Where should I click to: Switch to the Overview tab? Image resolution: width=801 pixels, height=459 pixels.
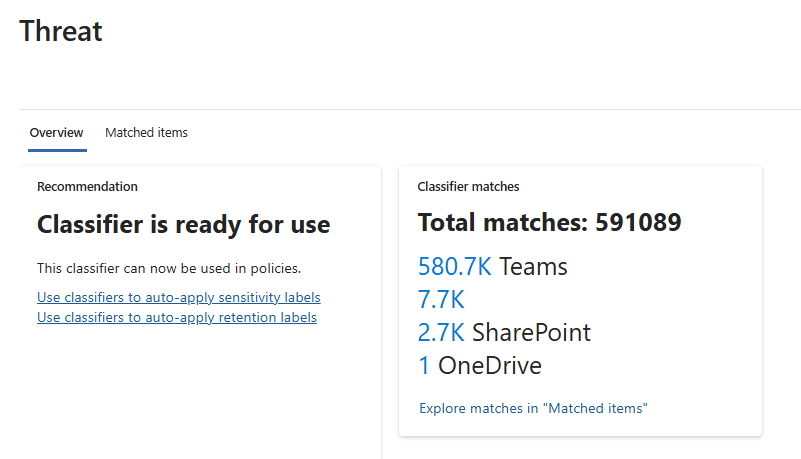click(x=57, y=133)
